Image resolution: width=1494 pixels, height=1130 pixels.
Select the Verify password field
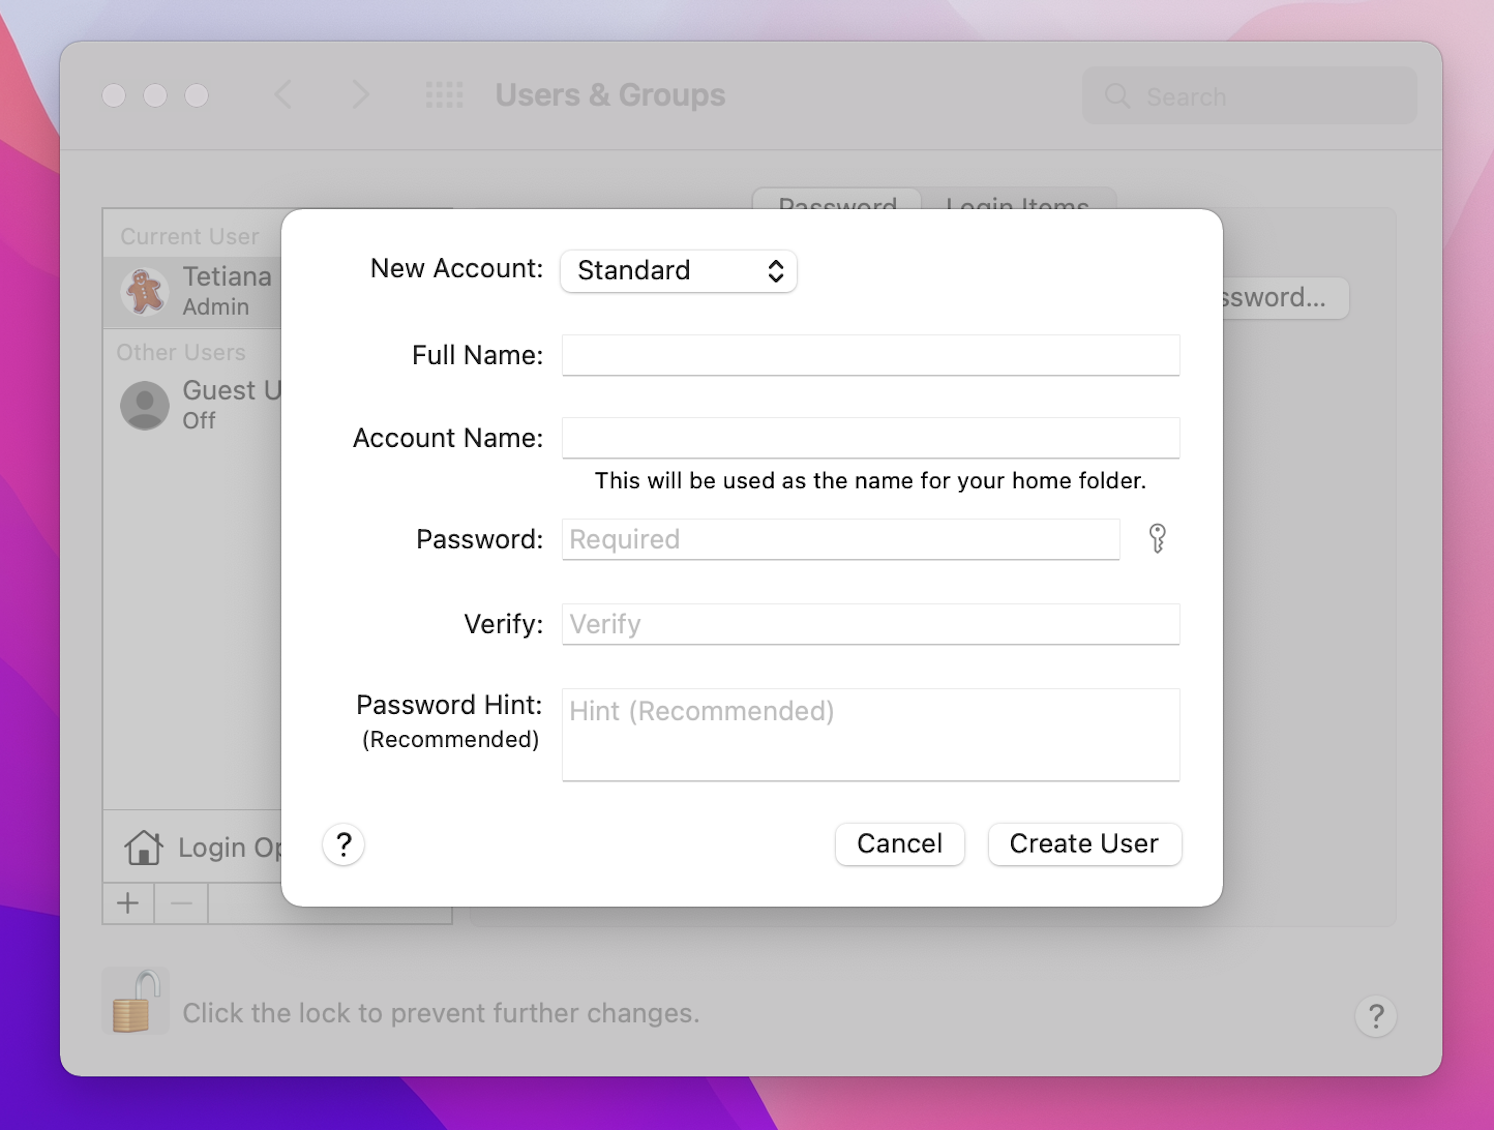click(870, 624)
